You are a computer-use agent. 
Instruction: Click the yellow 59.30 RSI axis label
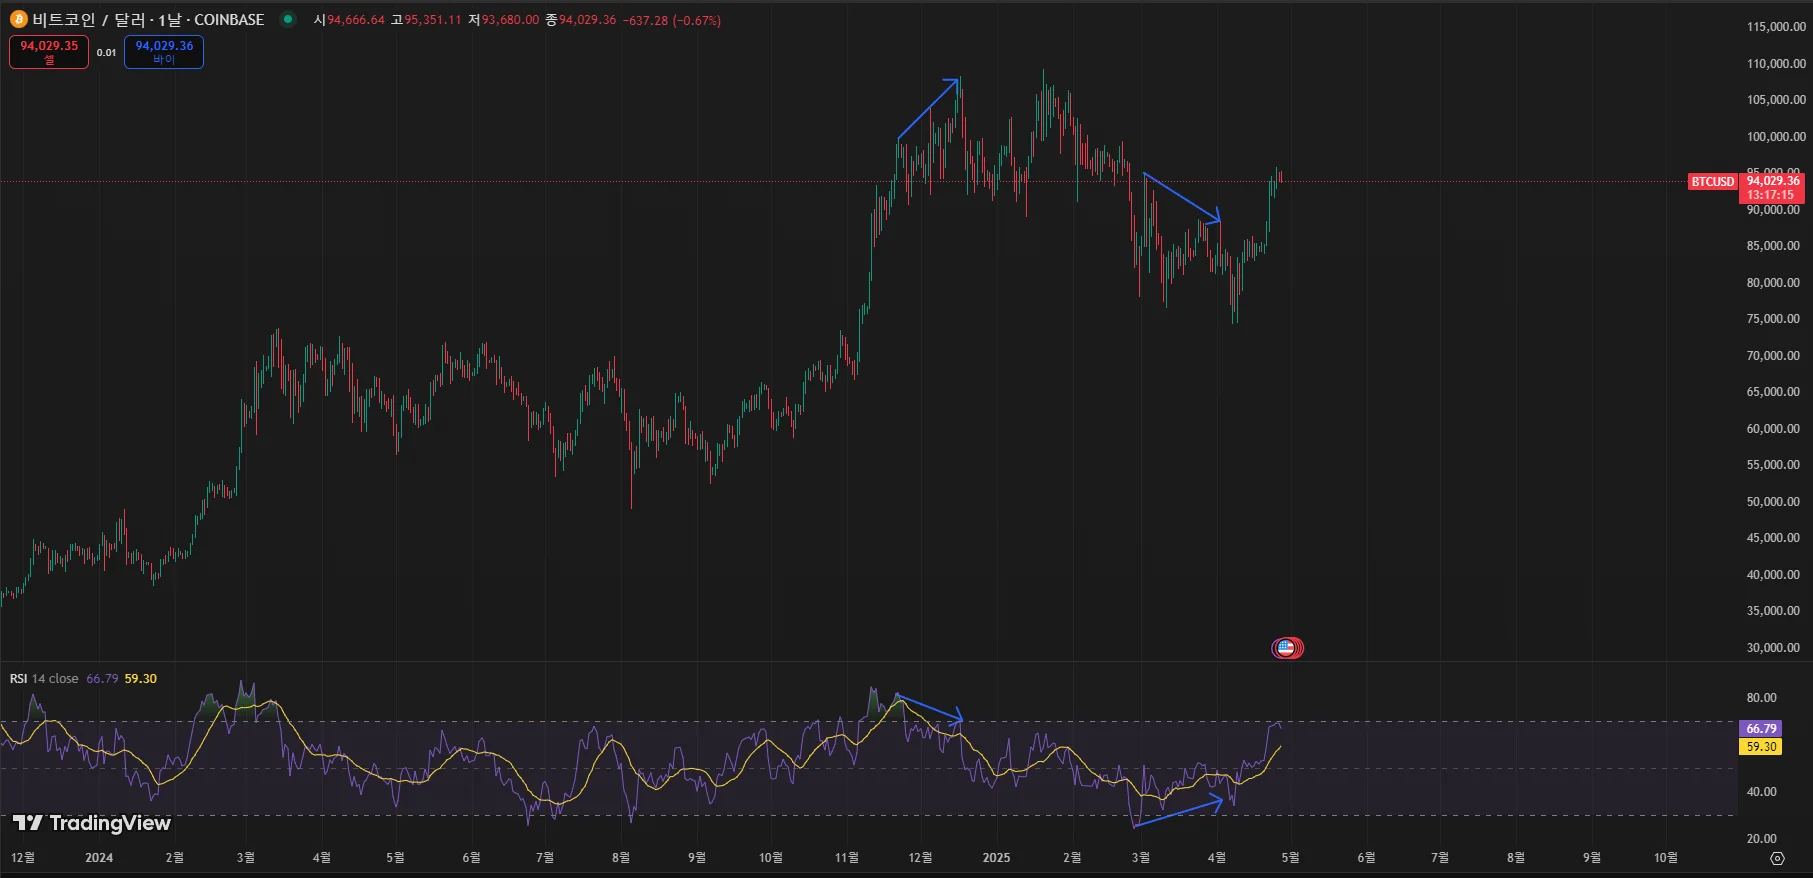[1761, 747]
